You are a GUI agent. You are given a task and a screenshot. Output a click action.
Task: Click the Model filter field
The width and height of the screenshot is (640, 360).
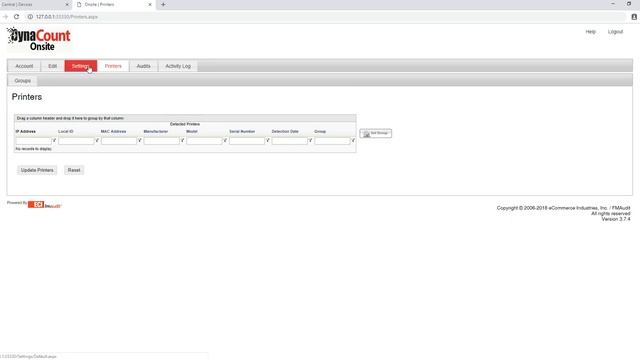[204, 141]
